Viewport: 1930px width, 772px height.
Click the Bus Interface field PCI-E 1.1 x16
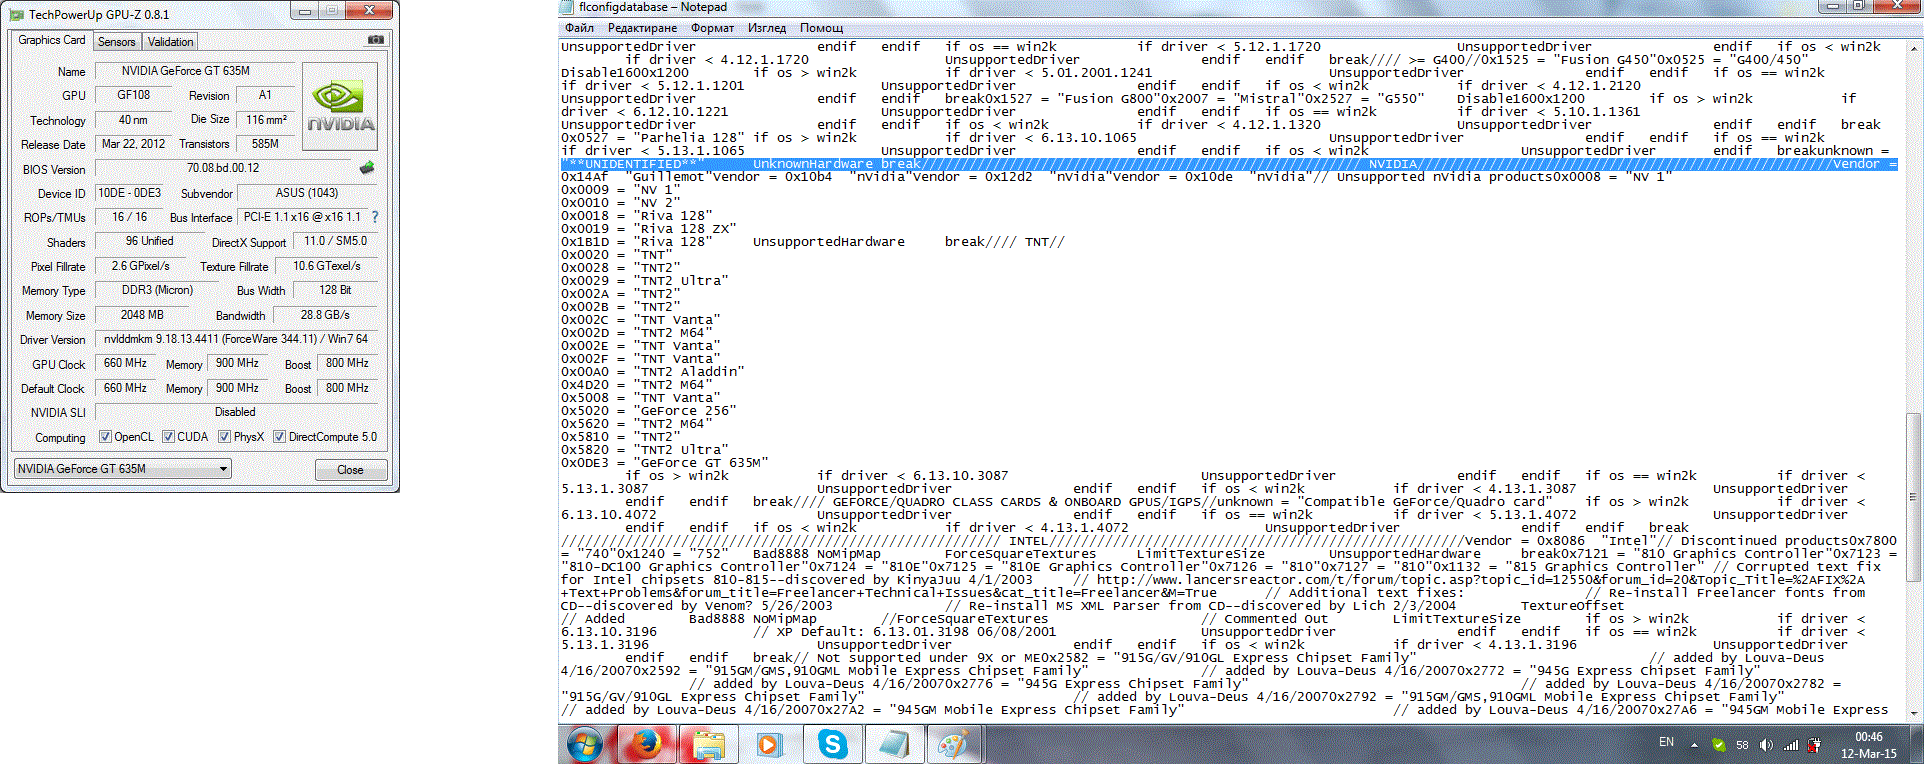point(303,217)
